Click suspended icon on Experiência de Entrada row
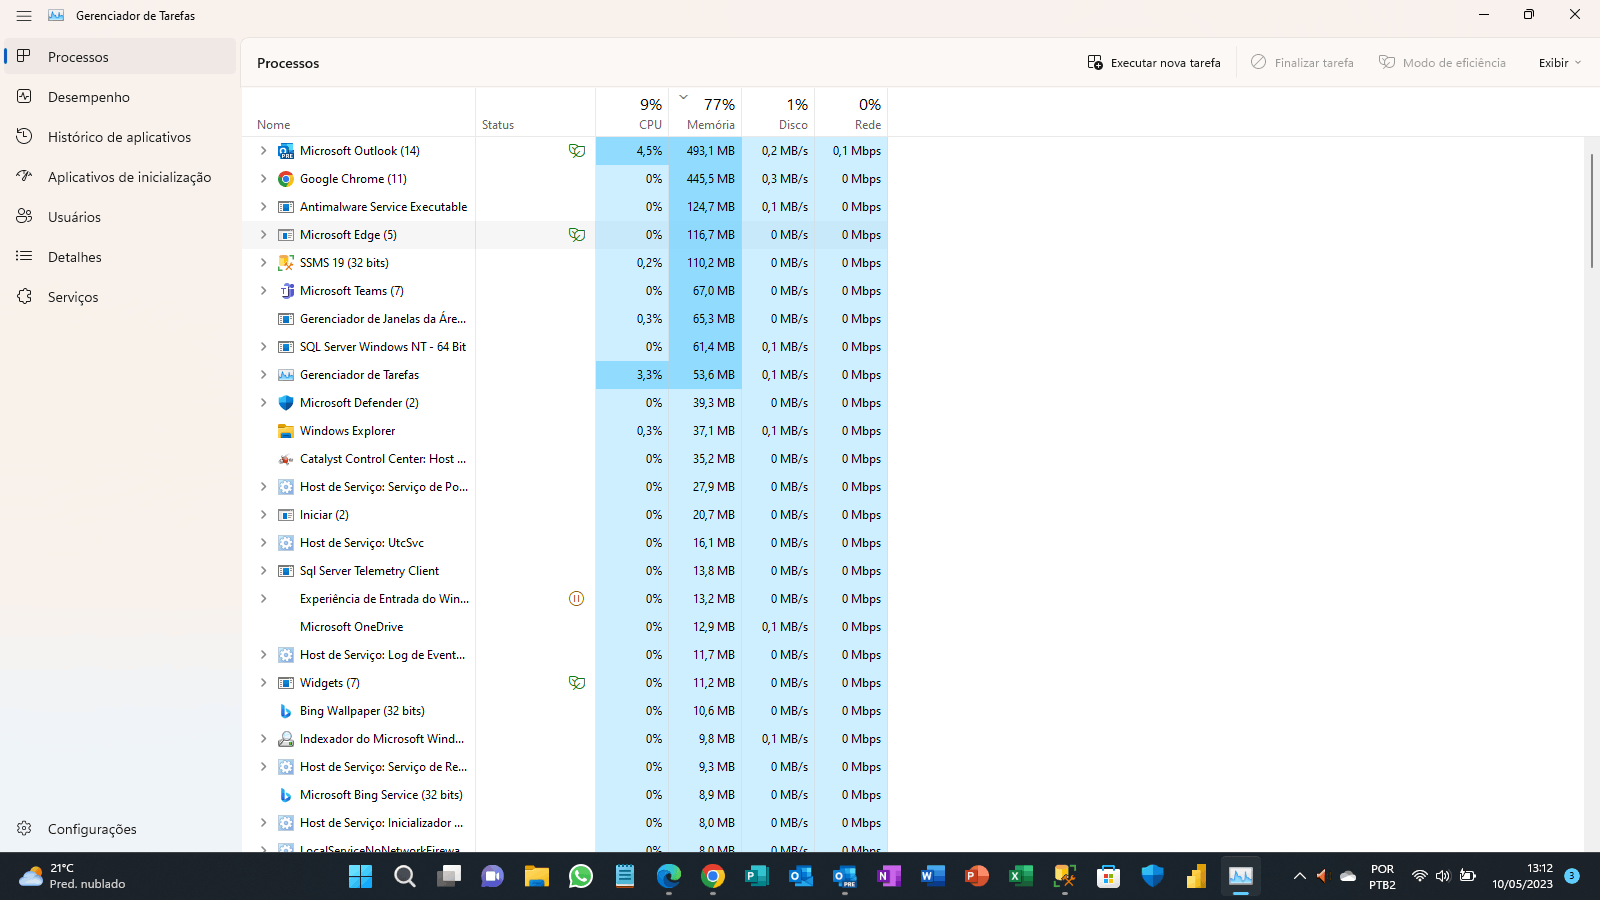This screenshot has width=1600, height=900. 577,599
